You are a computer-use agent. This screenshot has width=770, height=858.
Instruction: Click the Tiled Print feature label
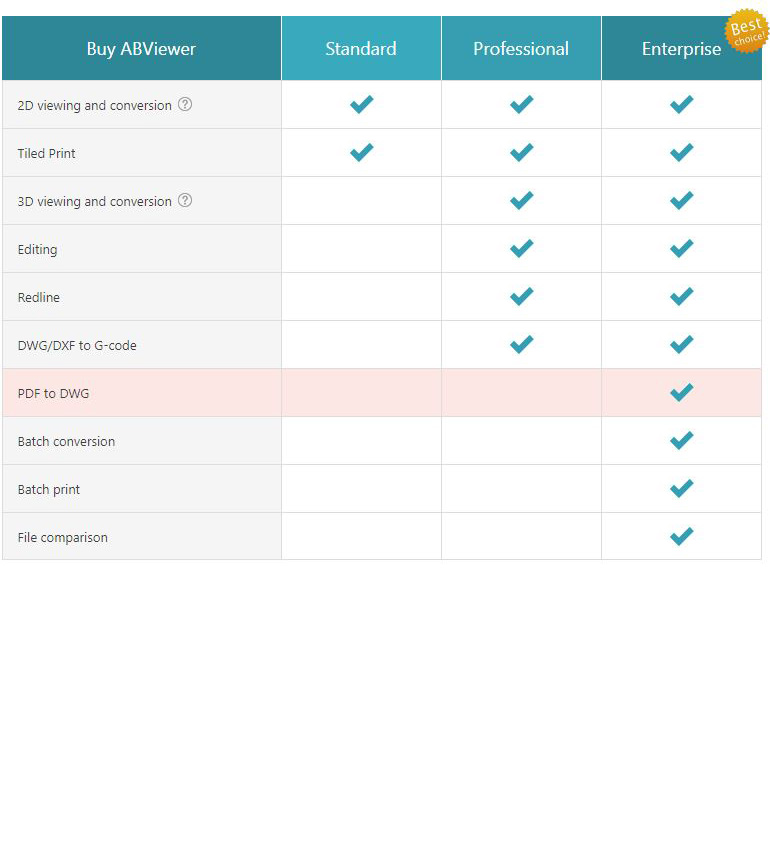(47, 153)
